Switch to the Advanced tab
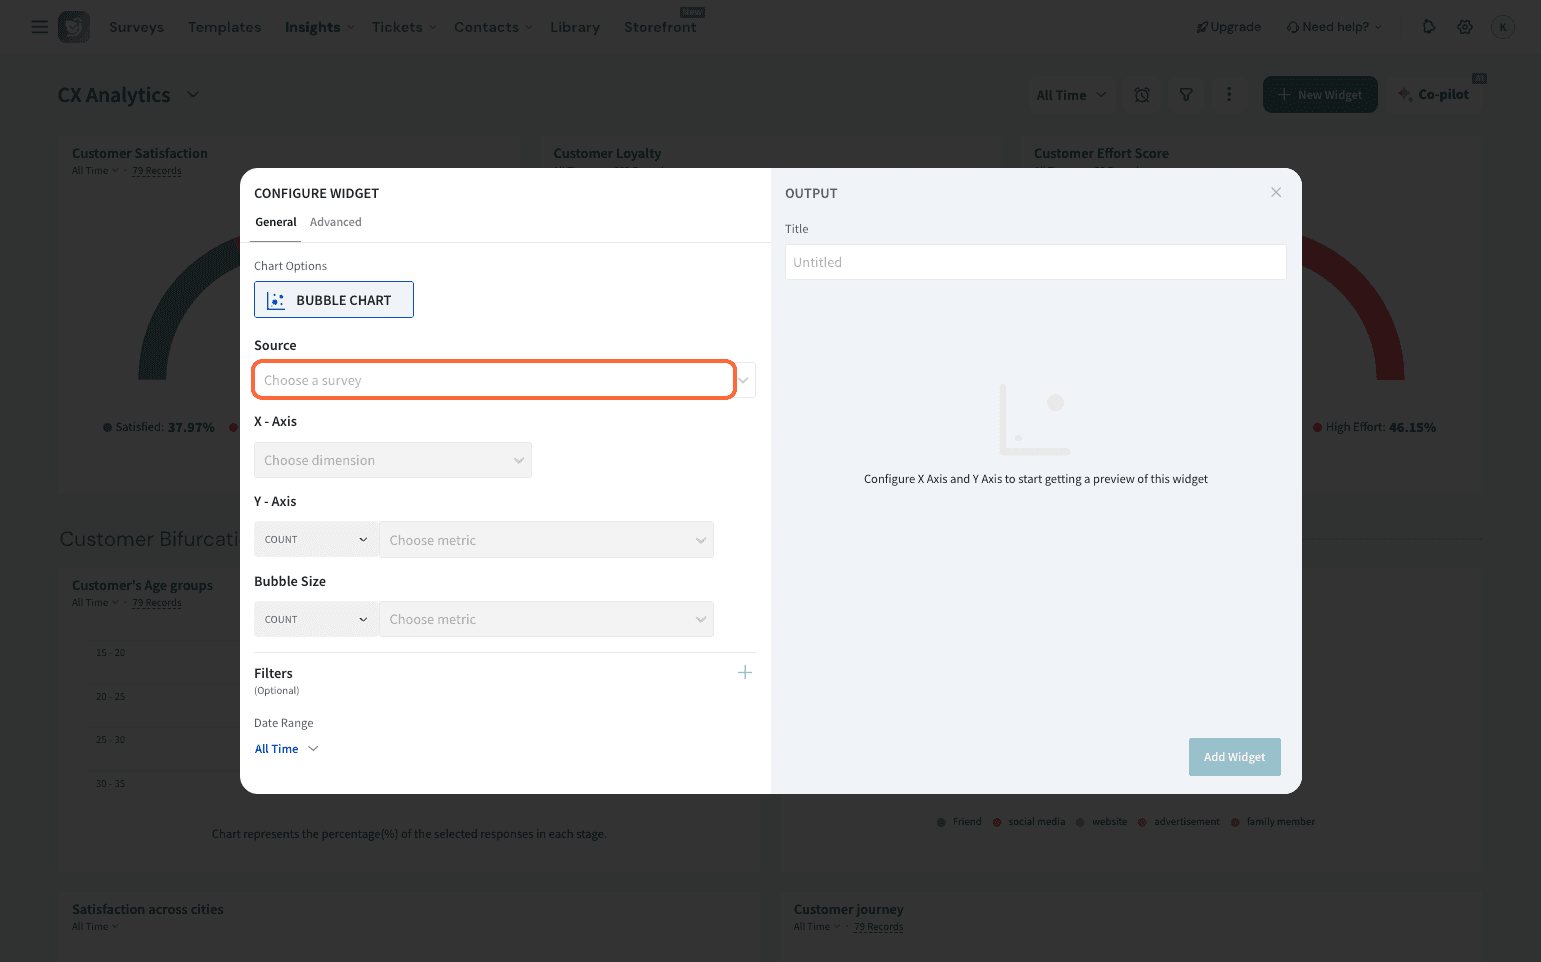The image size is (1541, 962). point(335,222)
